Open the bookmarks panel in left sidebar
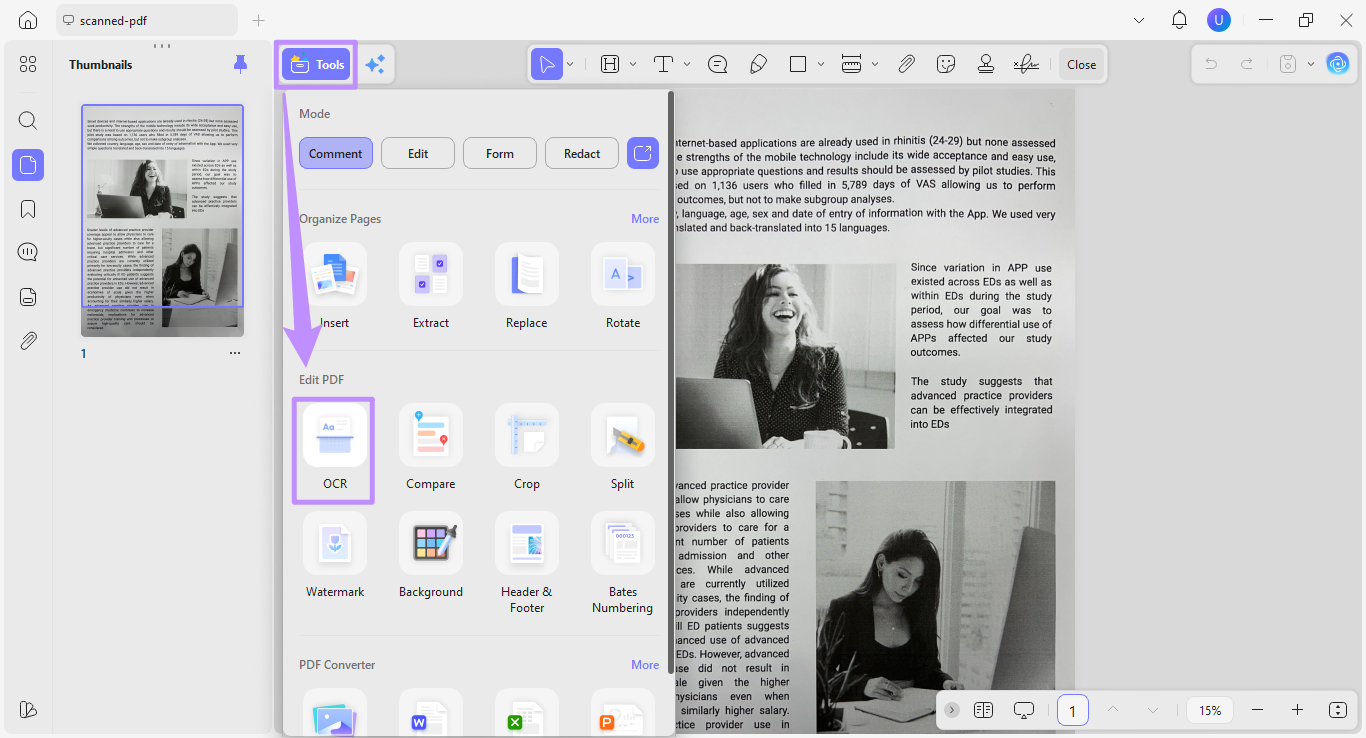1366x738 pixels. (28, 209)
